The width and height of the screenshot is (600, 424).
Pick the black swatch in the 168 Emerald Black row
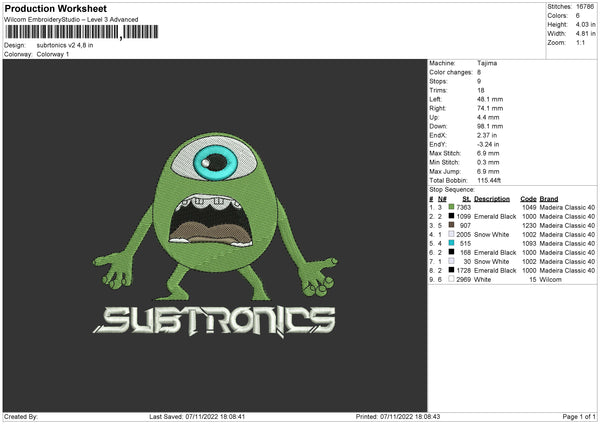click(451, 252)
